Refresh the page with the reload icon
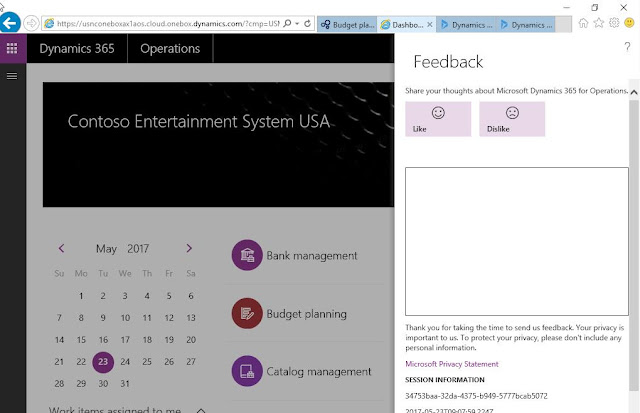The width and height of the screenshot is (640, 413). click(307, 23)
